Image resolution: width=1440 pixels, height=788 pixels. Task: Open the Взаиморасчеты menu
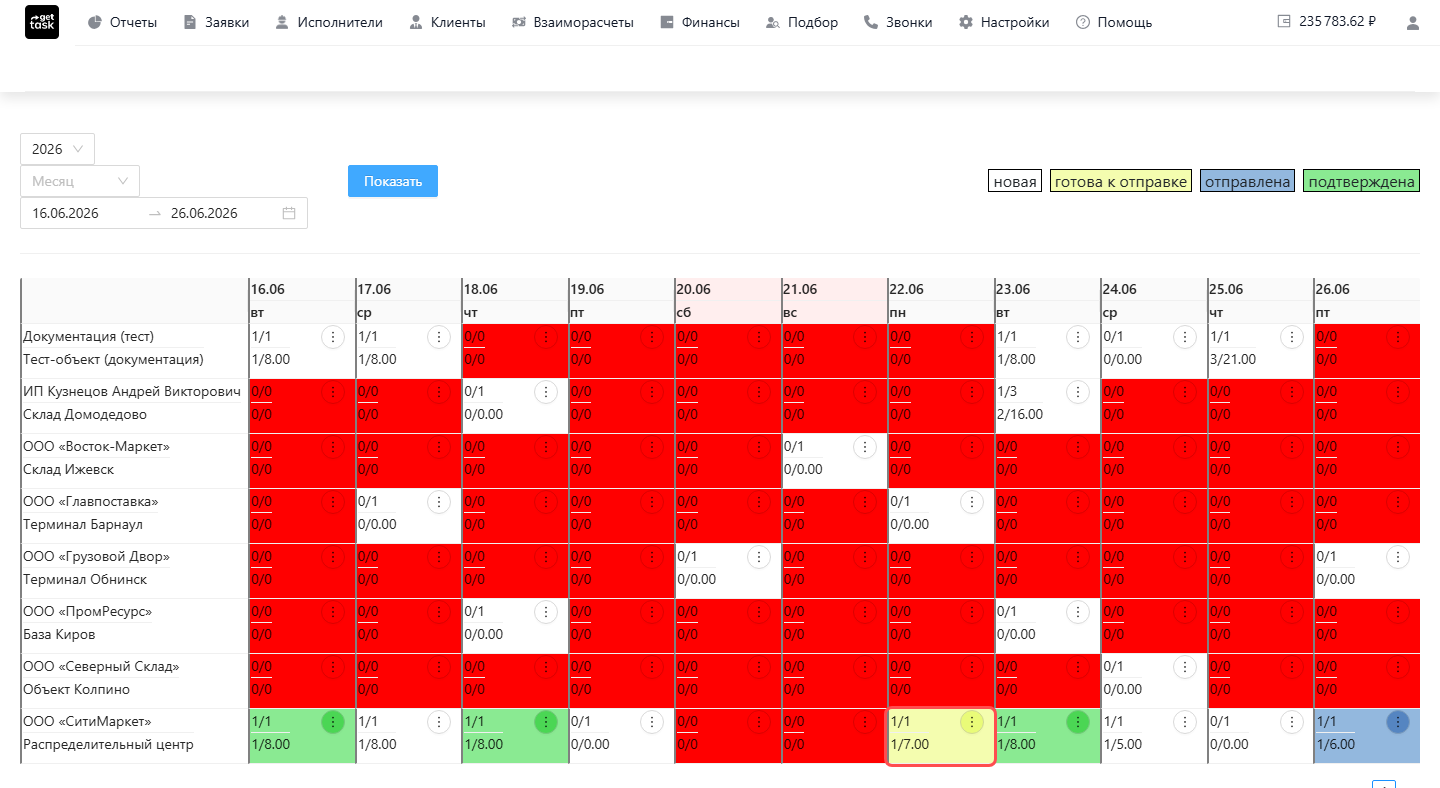pyautogui.click(x=572, y=22)
